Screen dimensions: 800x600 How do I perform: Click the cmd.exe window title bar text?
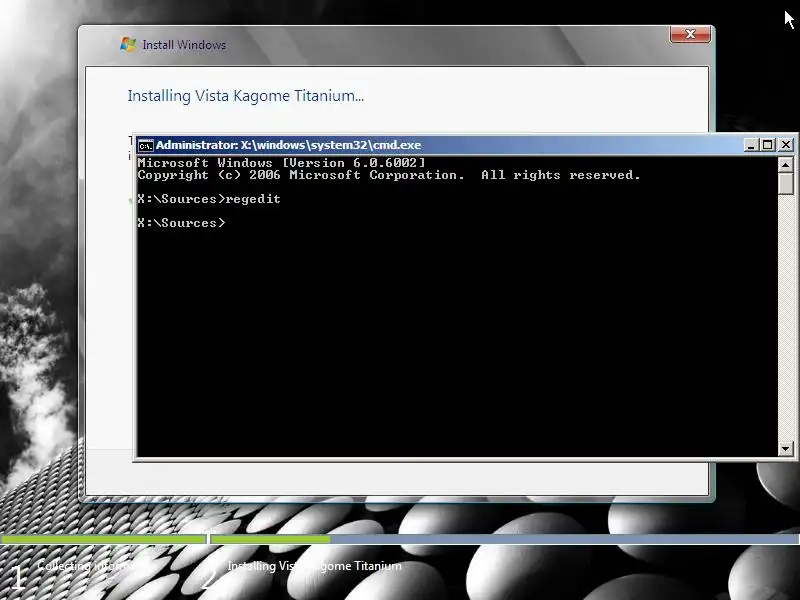[288, 145]
